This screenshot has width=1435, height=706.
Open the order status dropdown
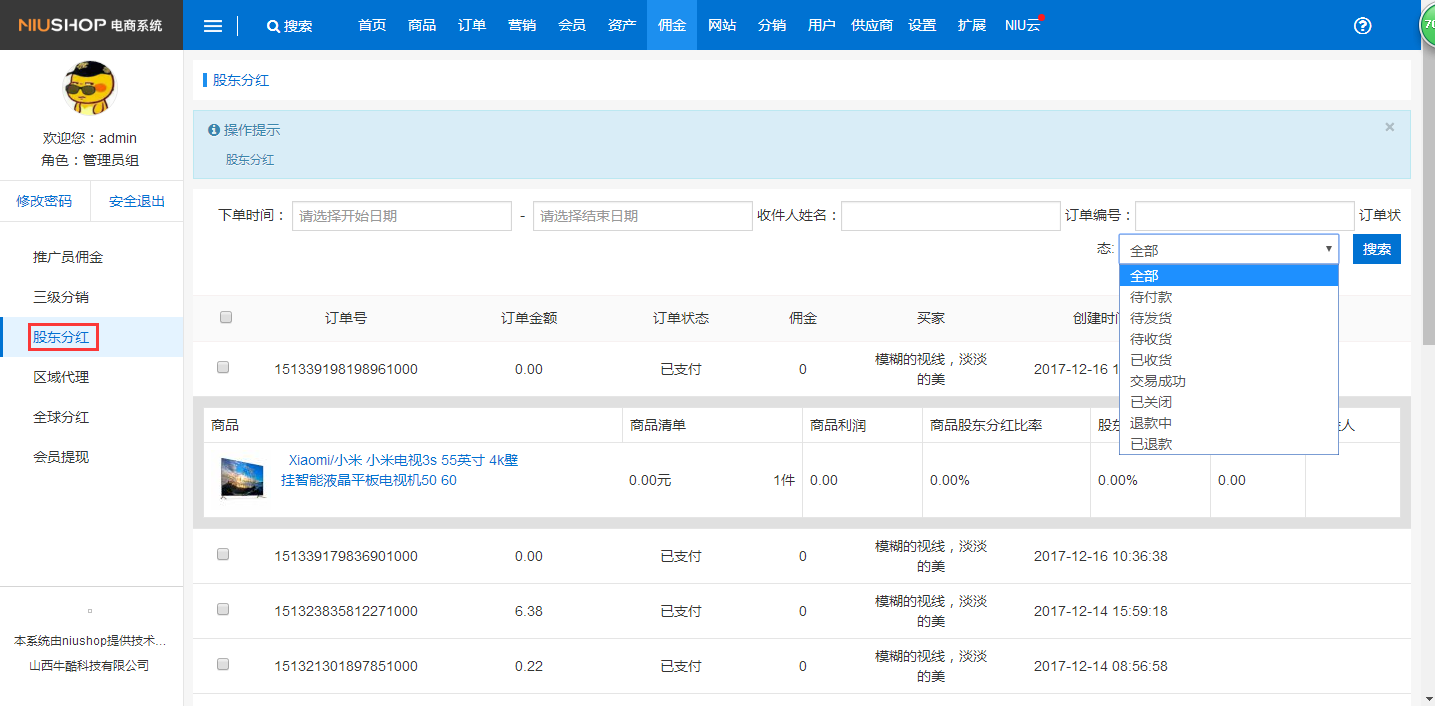1229,250
